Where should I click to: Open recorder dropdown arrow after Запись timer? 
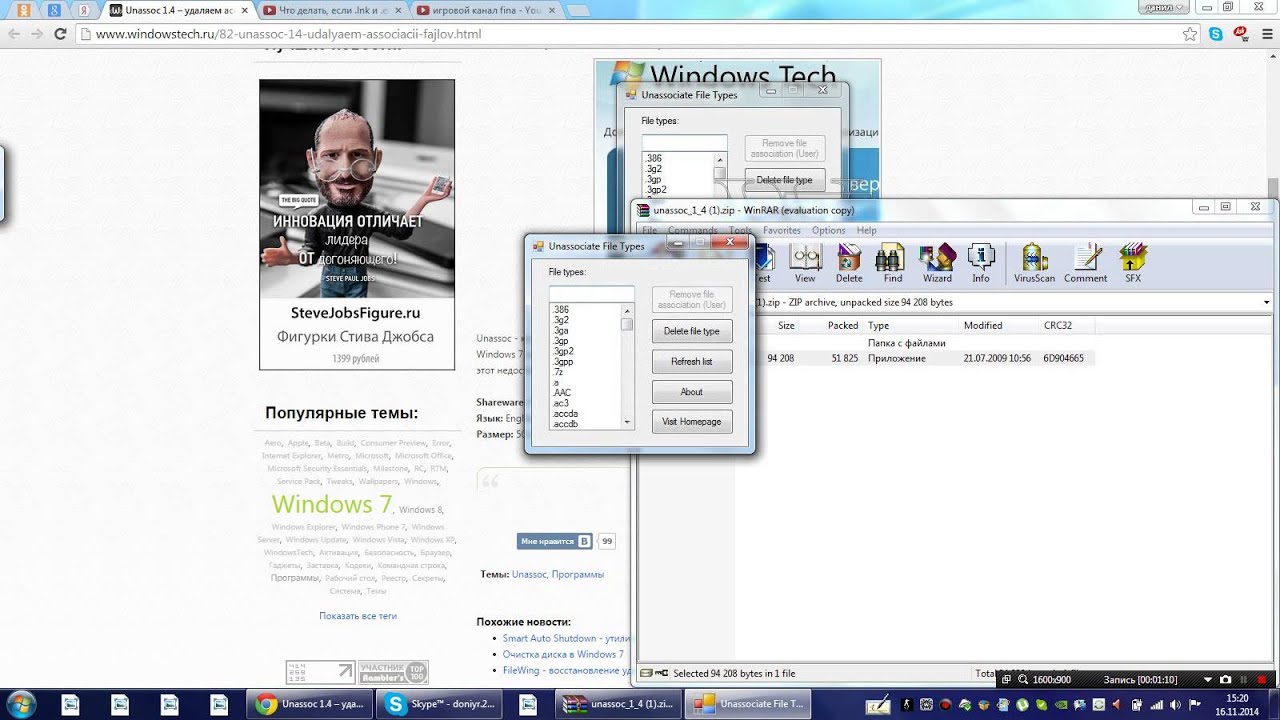pyautogui.click(x=1208, y=680)
